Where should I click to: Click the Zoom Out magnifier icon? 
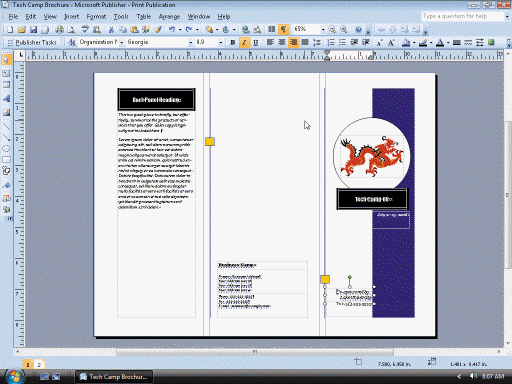[332, 30]
